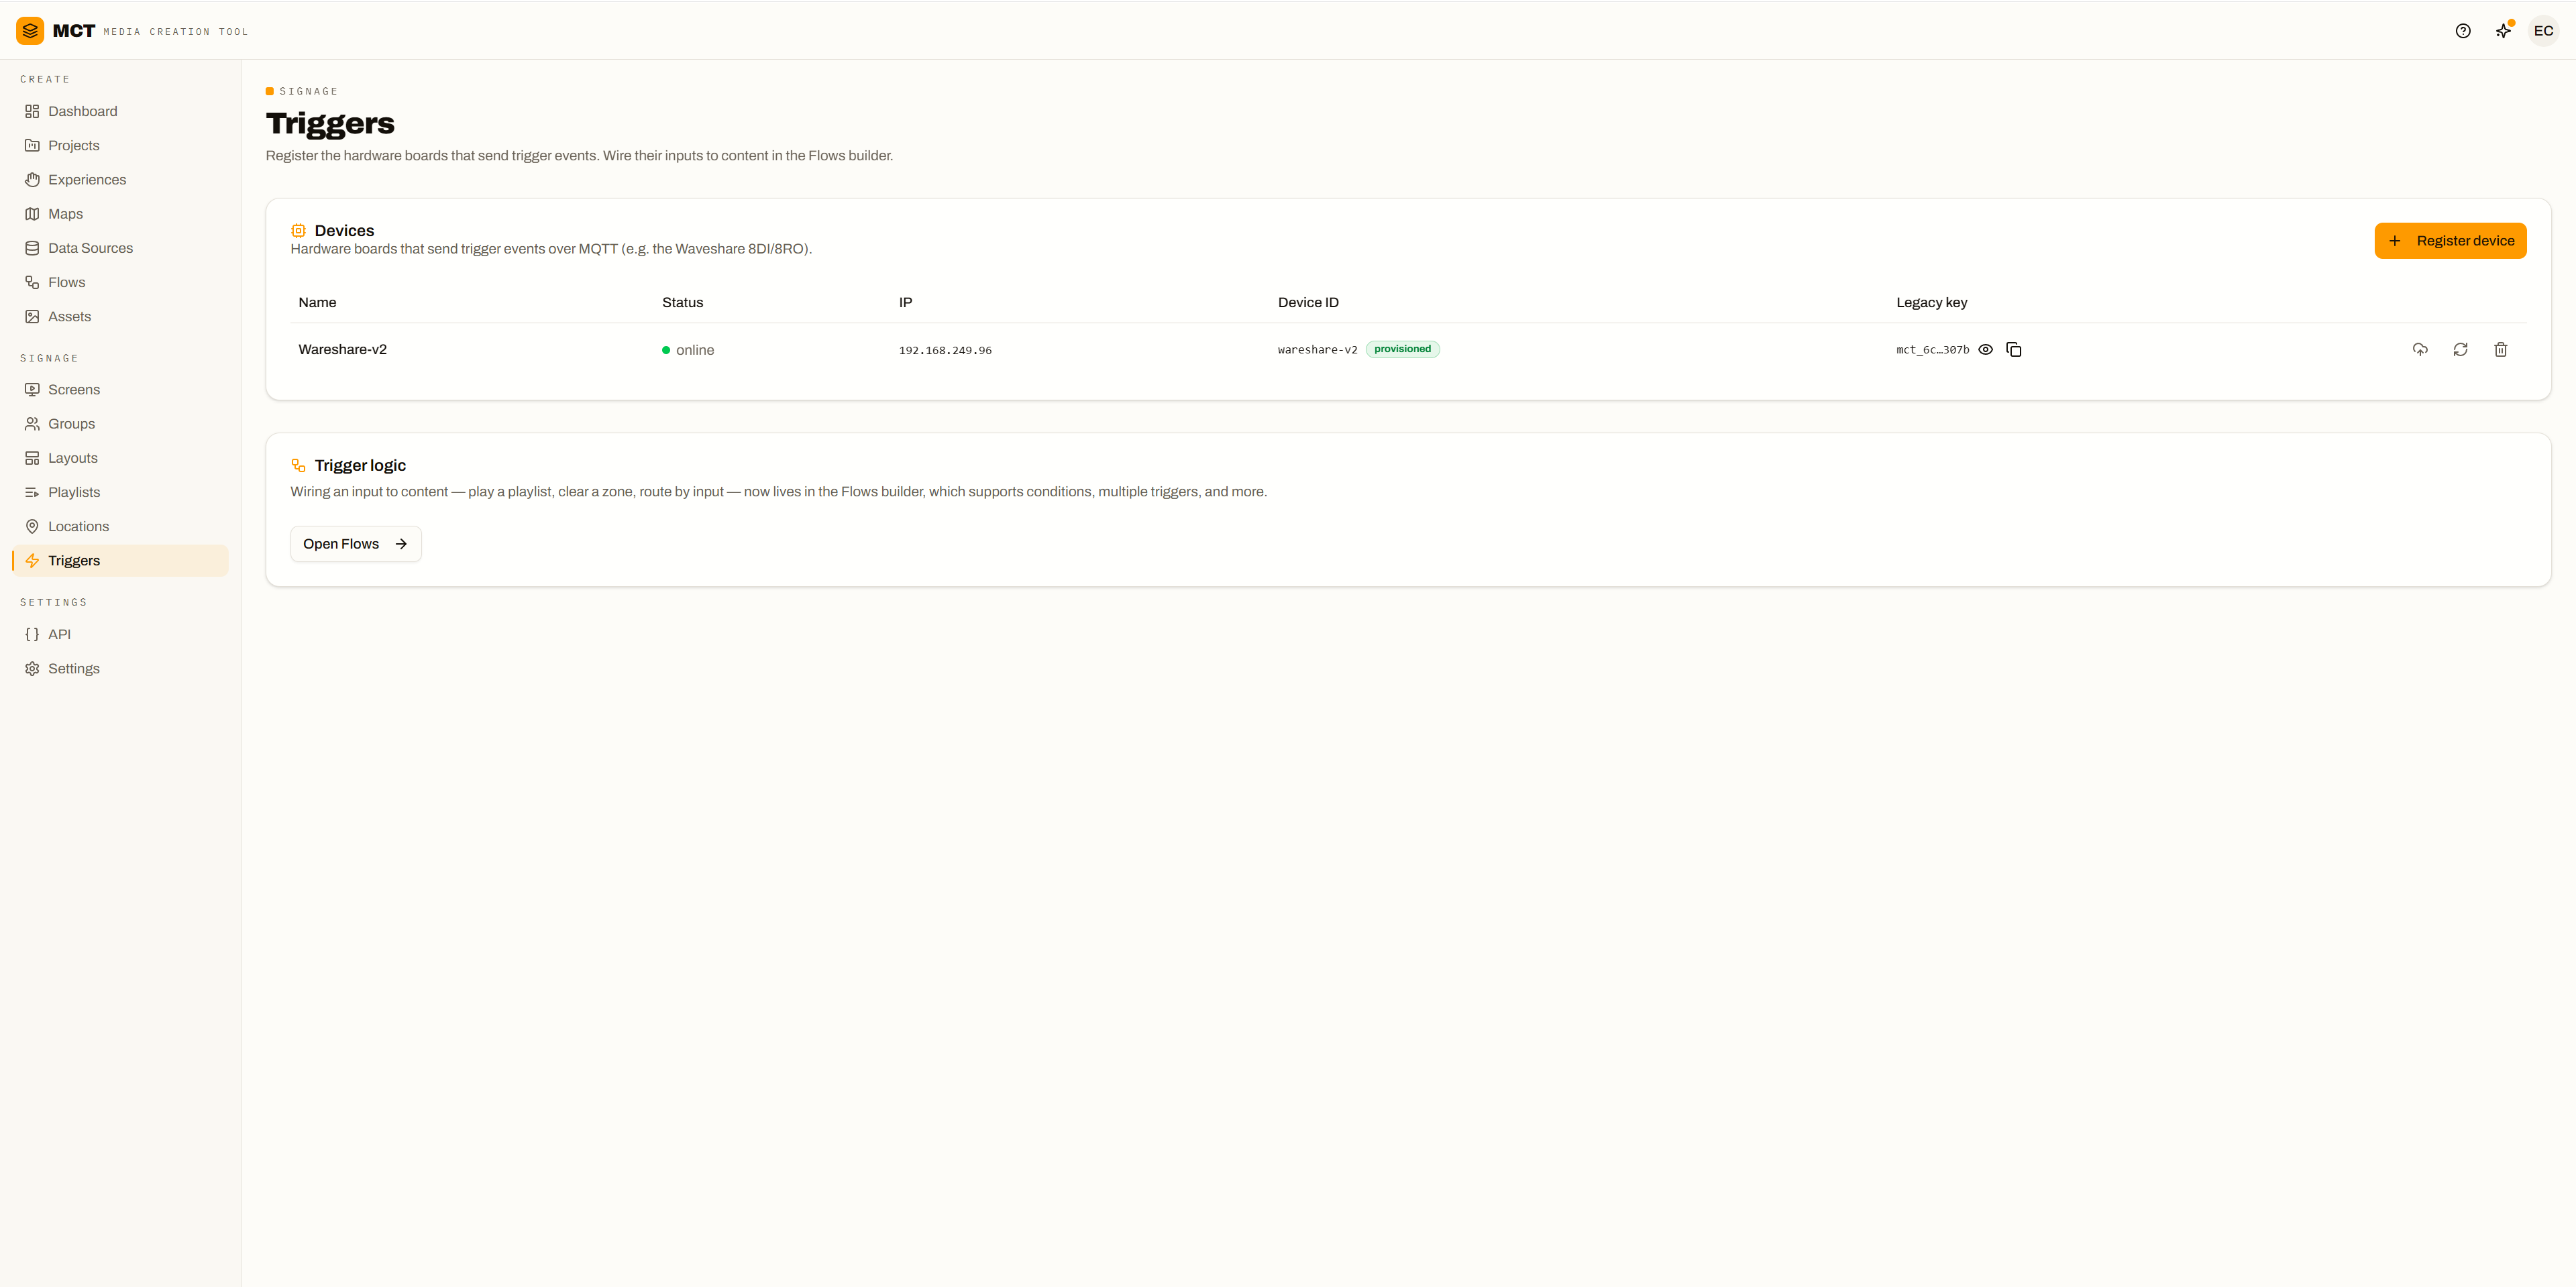Image resolution: width=2576 pixels, height=1287 pixels.
Task: Click the Status column header
Action: coord(682,302)
